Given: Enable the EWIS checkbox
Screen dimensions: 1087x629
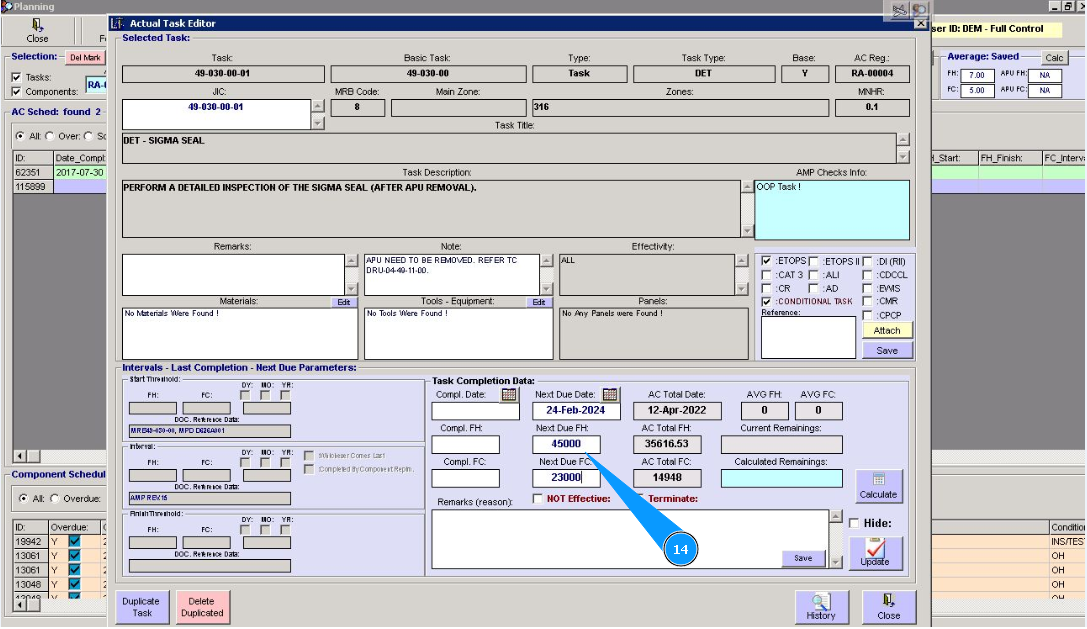Looking at the screenshot, I should (867, 288).
